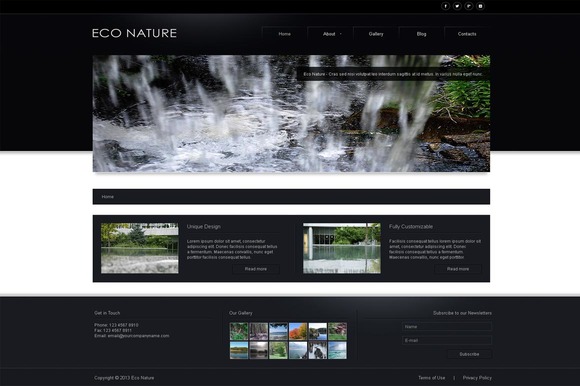The height and width of the screenshot is (386, 580).
Task: Open the Google Plus social icon
Action: point(469,6)
